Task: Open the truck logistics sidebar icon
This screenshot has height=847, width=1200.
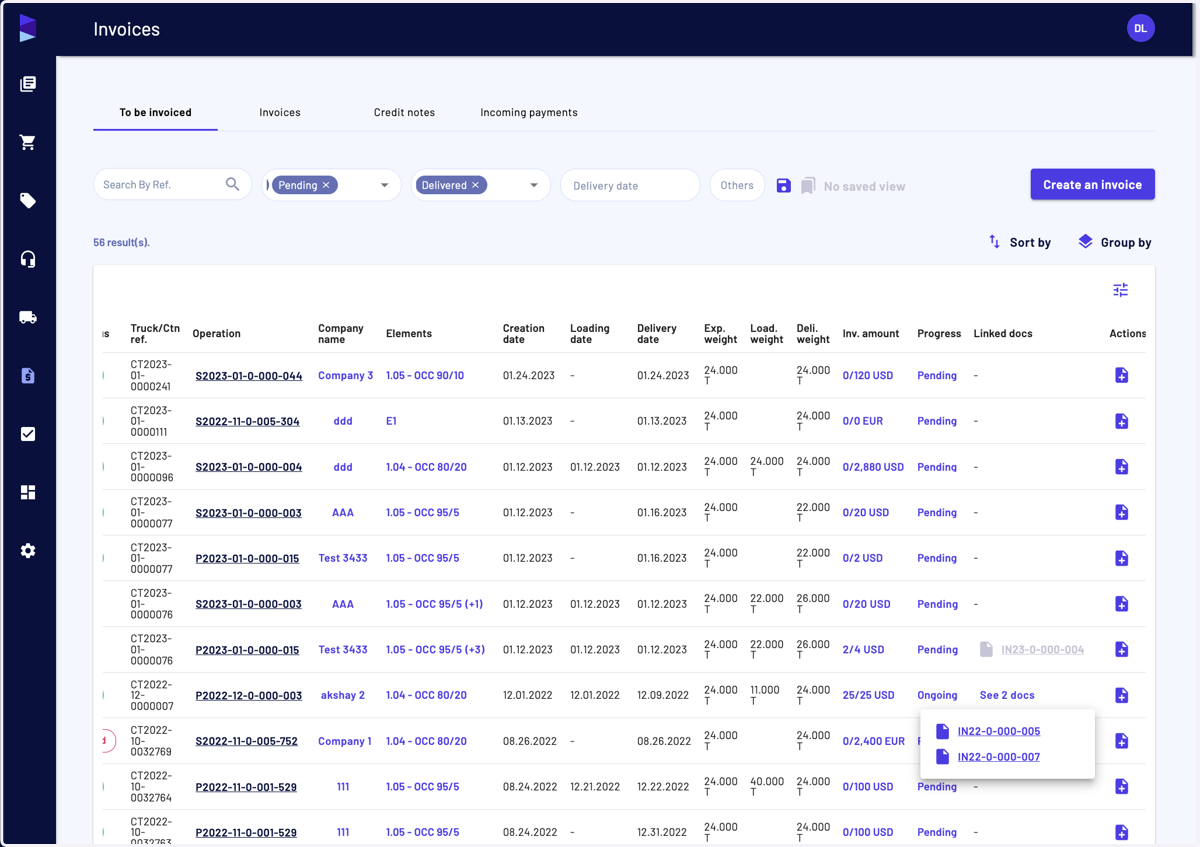Action: tap(28, 317)
